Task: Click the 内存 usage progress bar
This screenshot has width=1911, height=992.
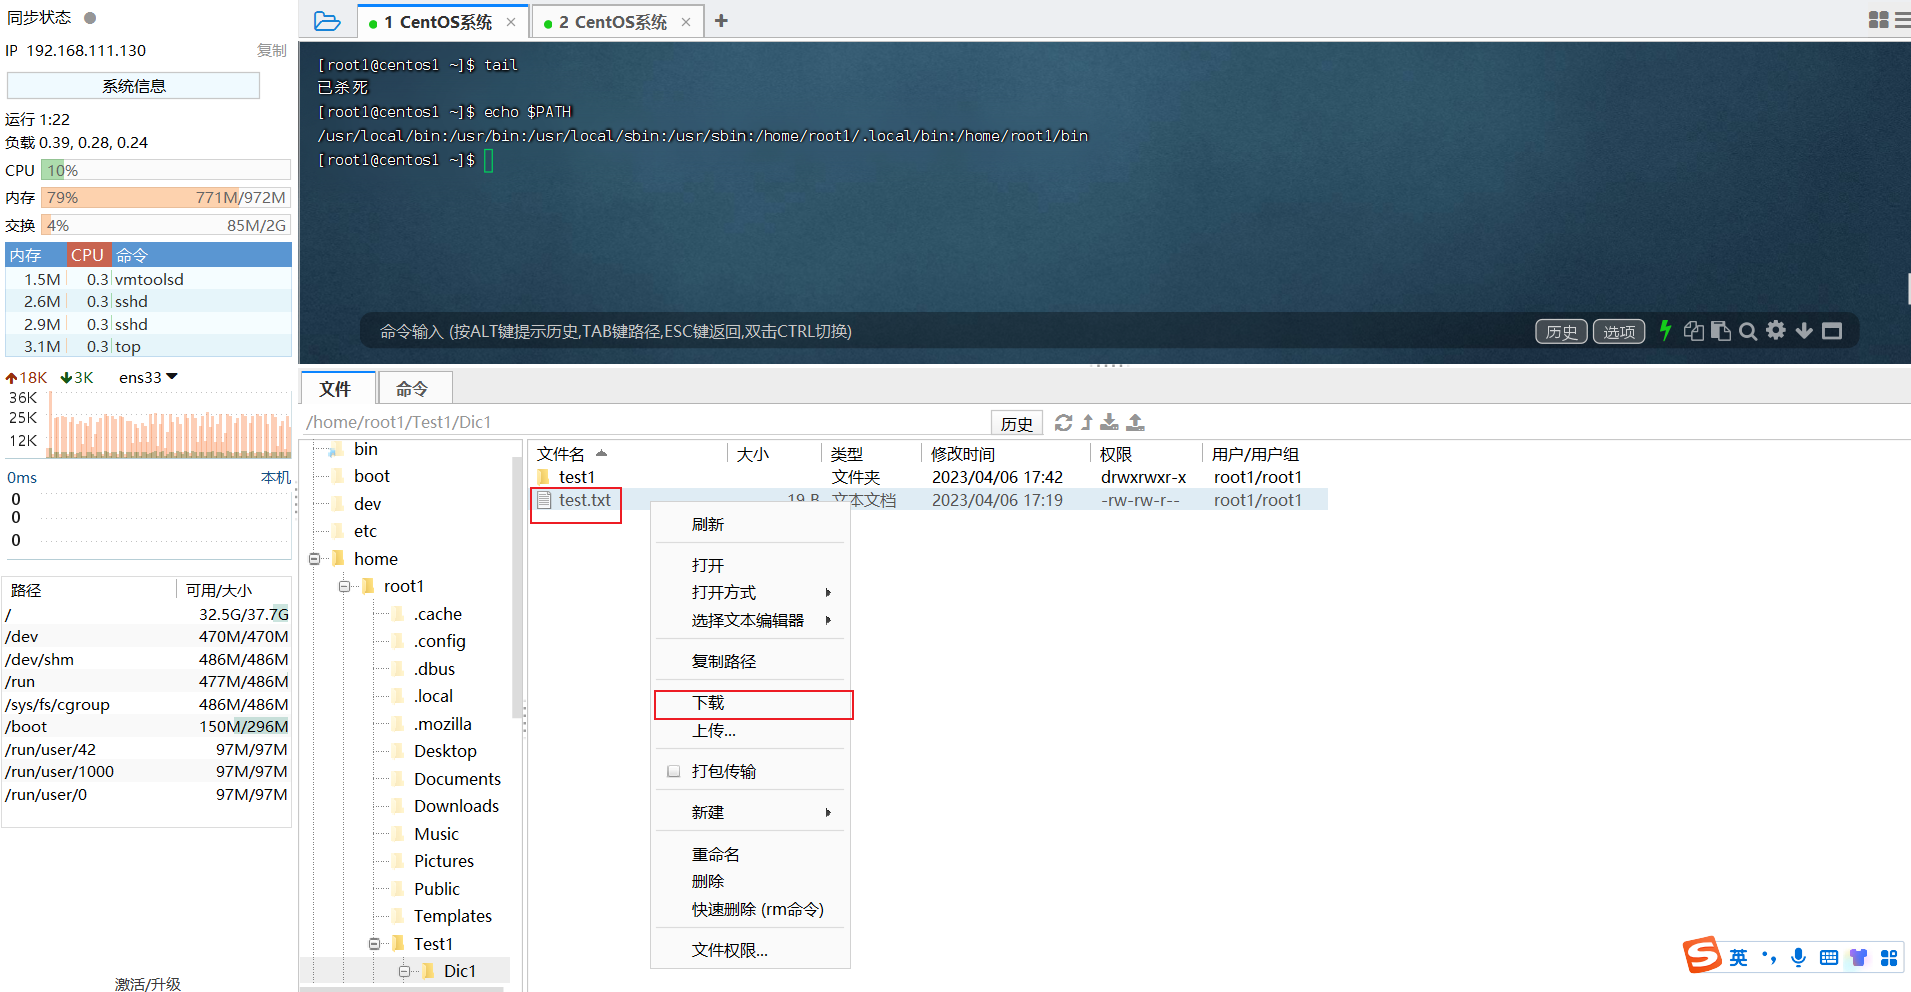Action: [166, 198]
